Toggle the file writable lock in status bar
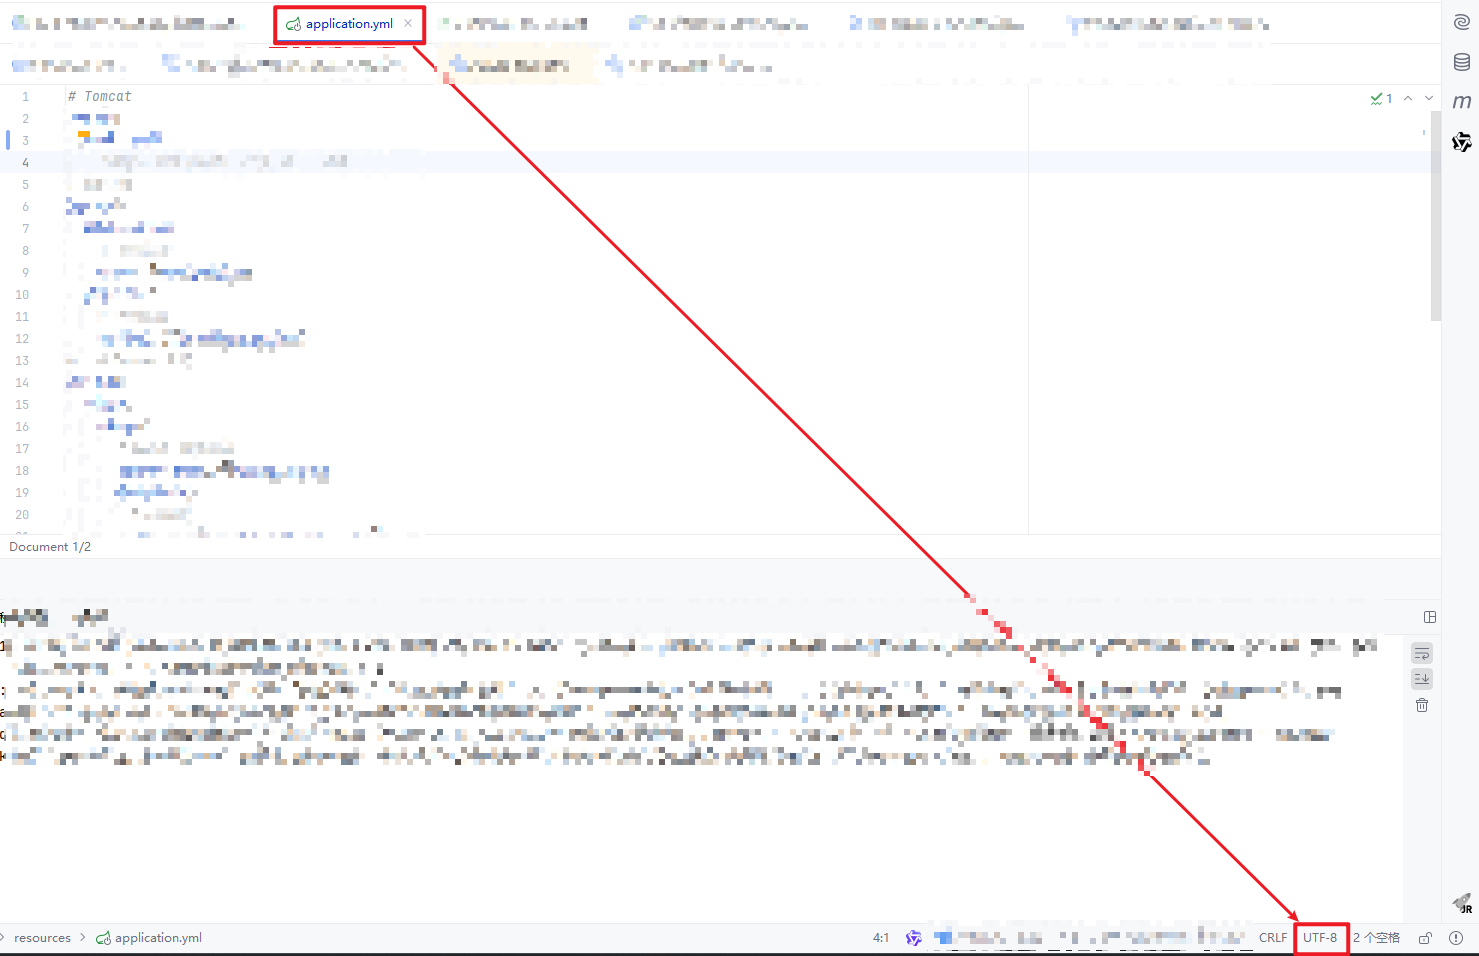This screenshot has height=956, width=1479. pyautogui.click(x=1424, y=938)
